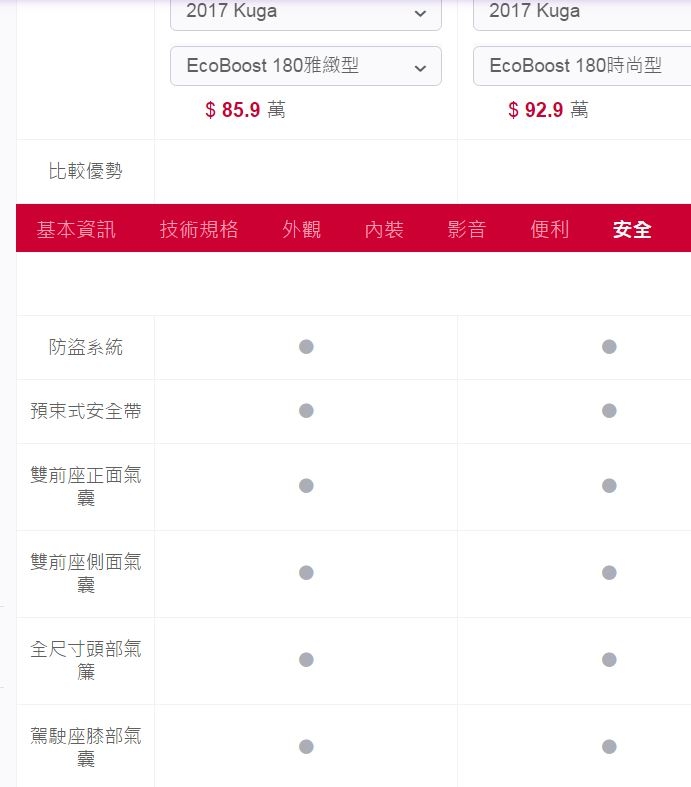The image size is (691, 787).
Task: Click the 雙前座正面氣囊 dot for 時尚型
Action: 609,486
